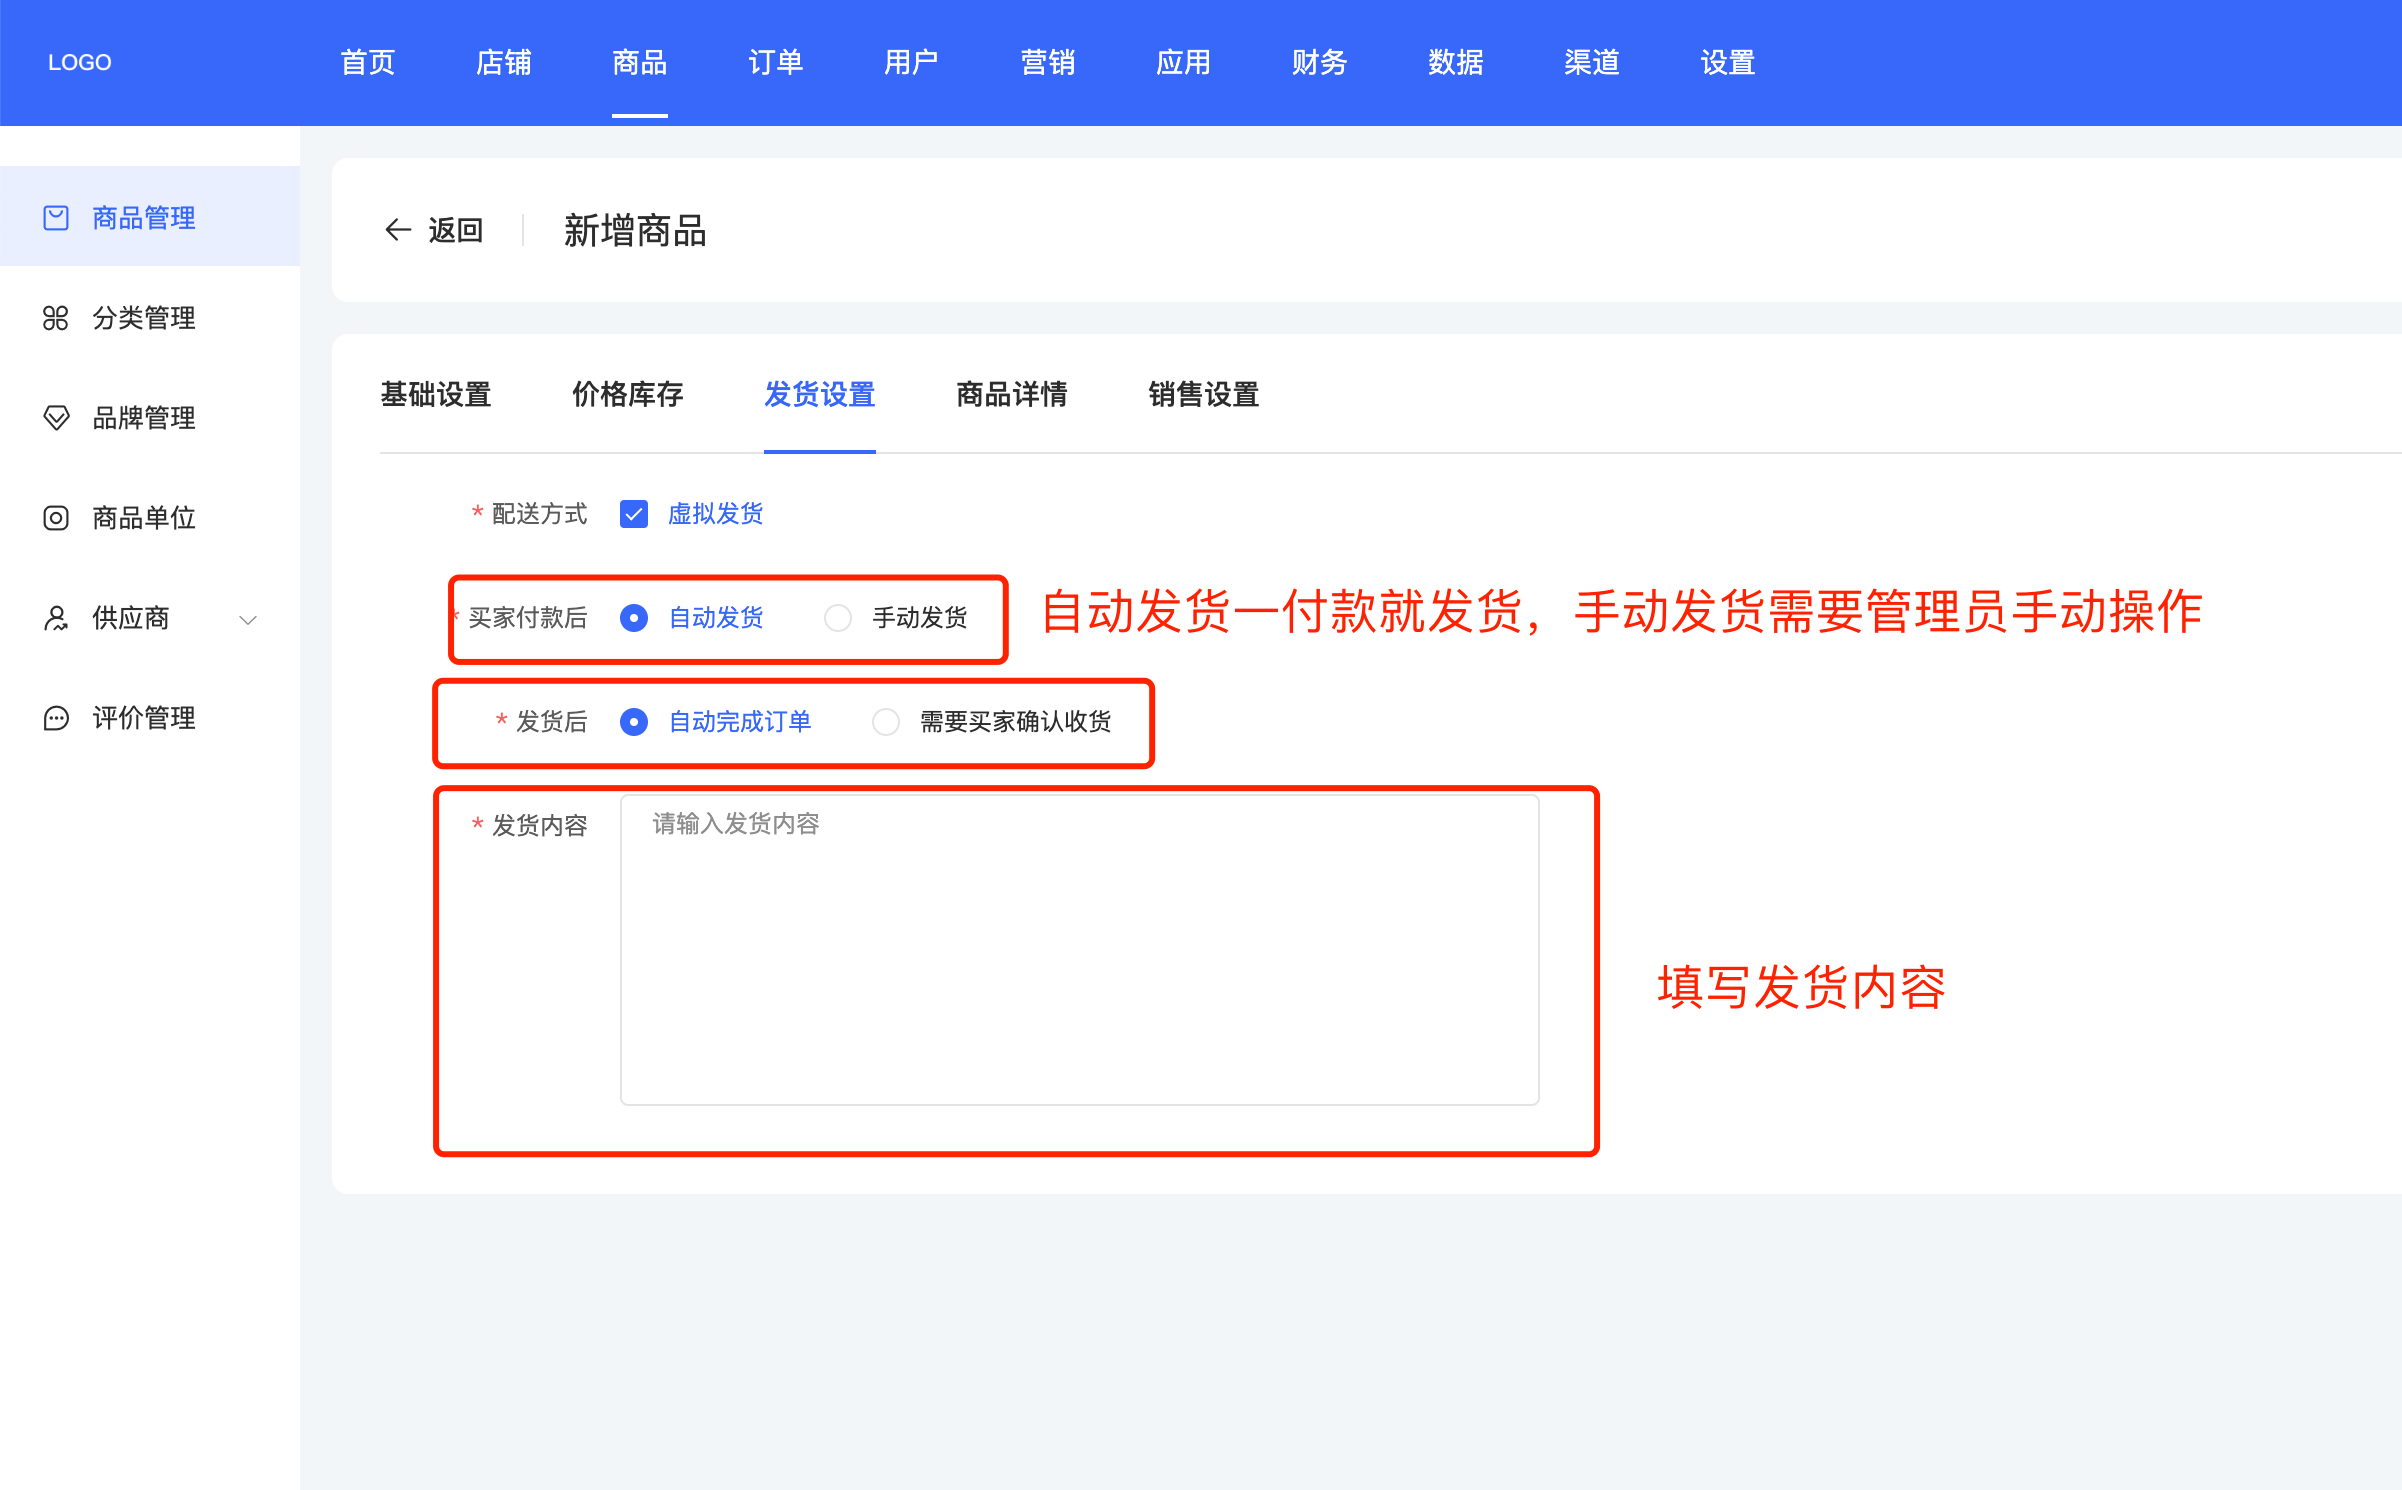Click the 评价管理 chat bubble icon
This screenshot has height=1490, width=2402.
(56, 718)
